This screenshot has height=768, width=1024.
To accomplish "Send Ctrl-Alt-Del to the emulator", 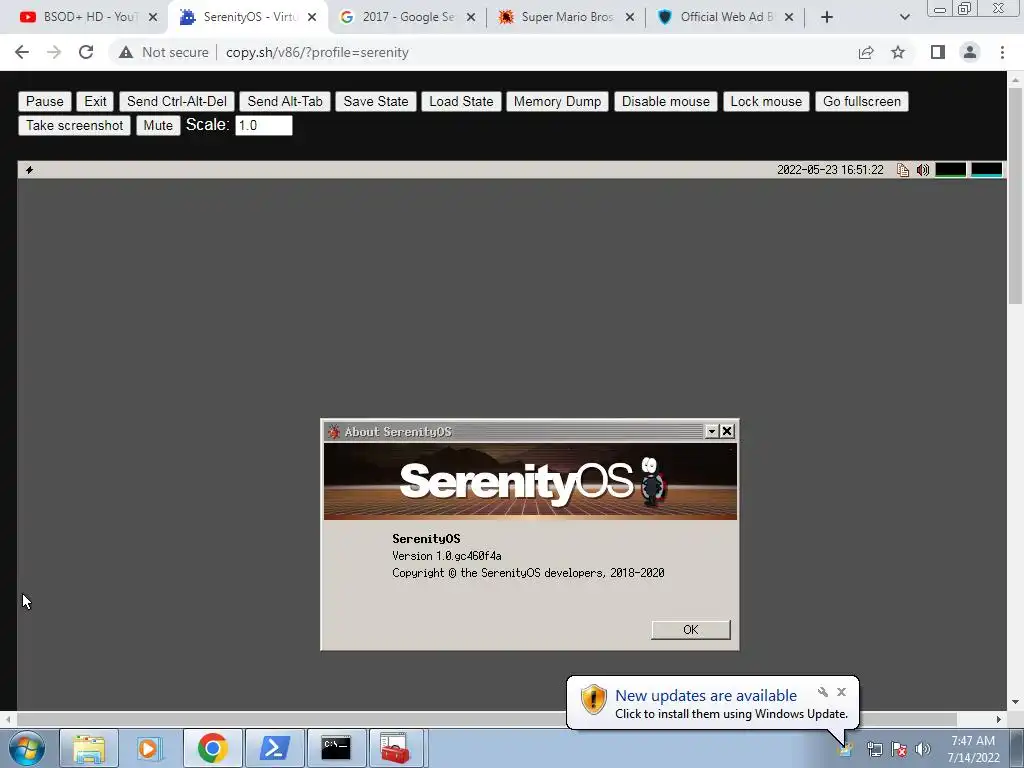I will point(176,101).
